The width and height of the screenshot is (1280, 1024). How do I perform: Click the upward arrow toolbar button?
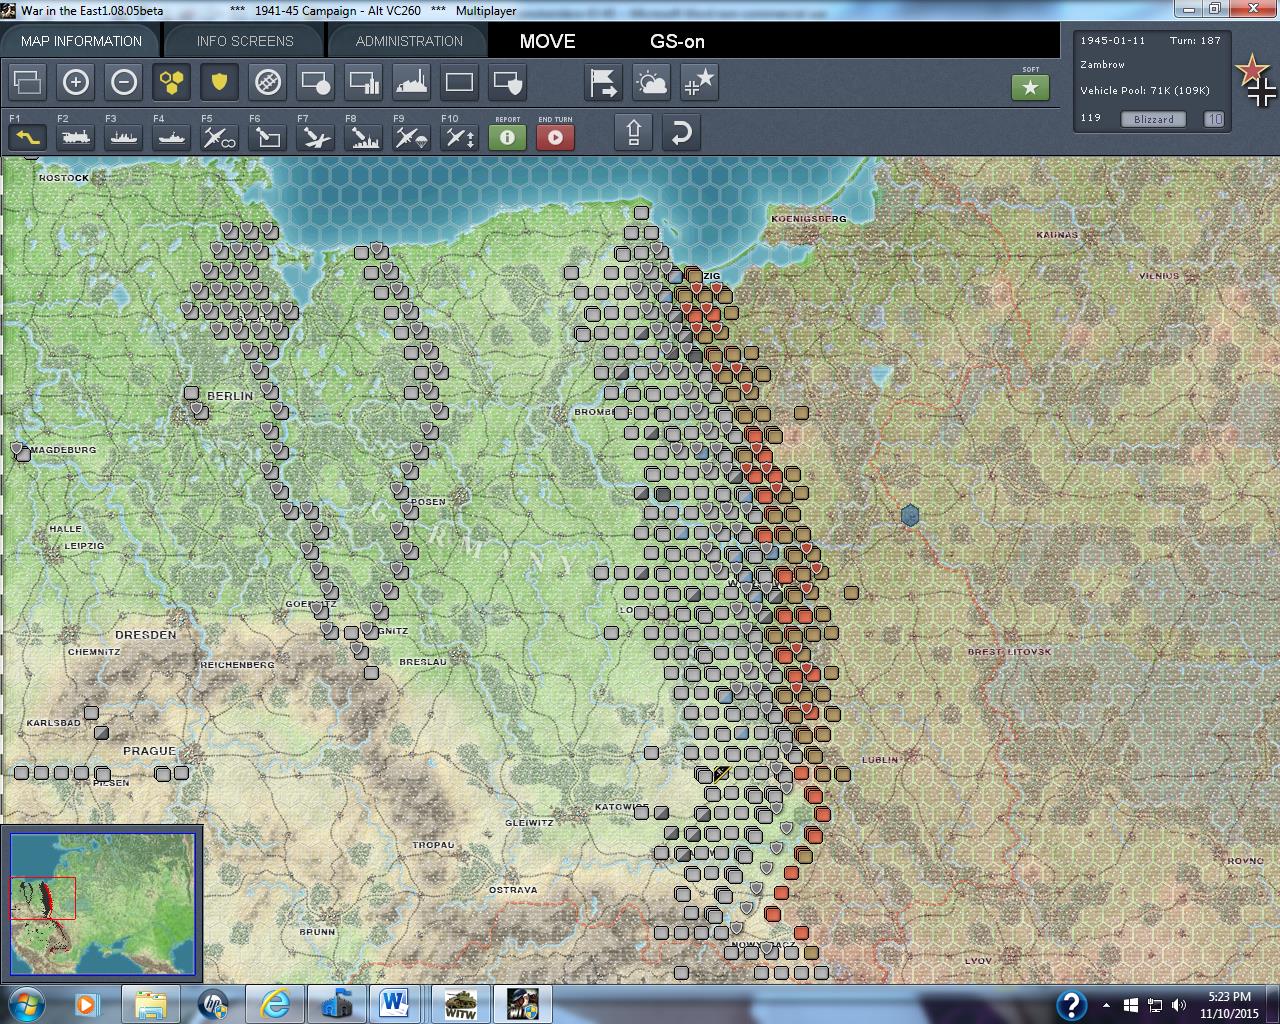point(633,132)
